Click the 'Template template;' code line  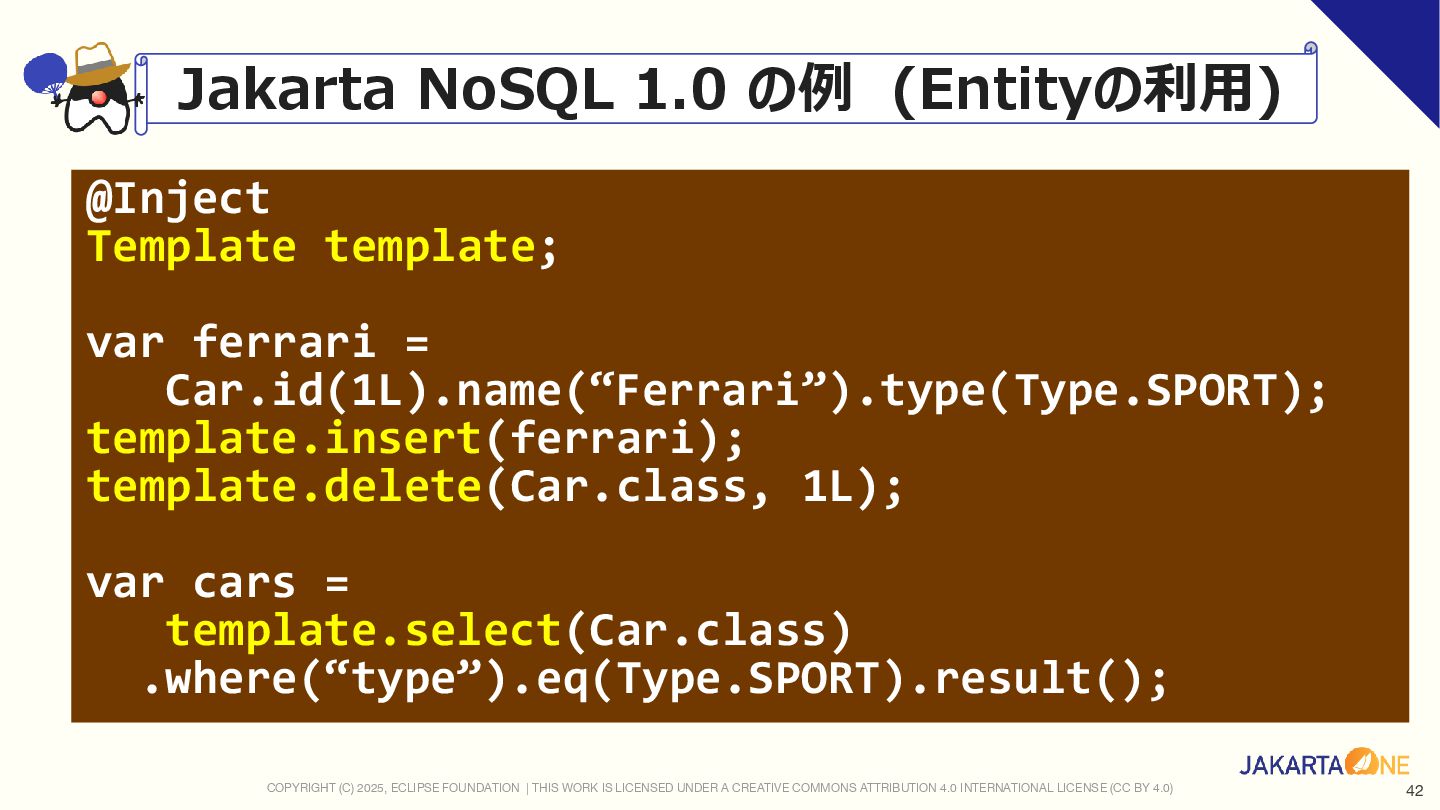(x=322, y=246)
